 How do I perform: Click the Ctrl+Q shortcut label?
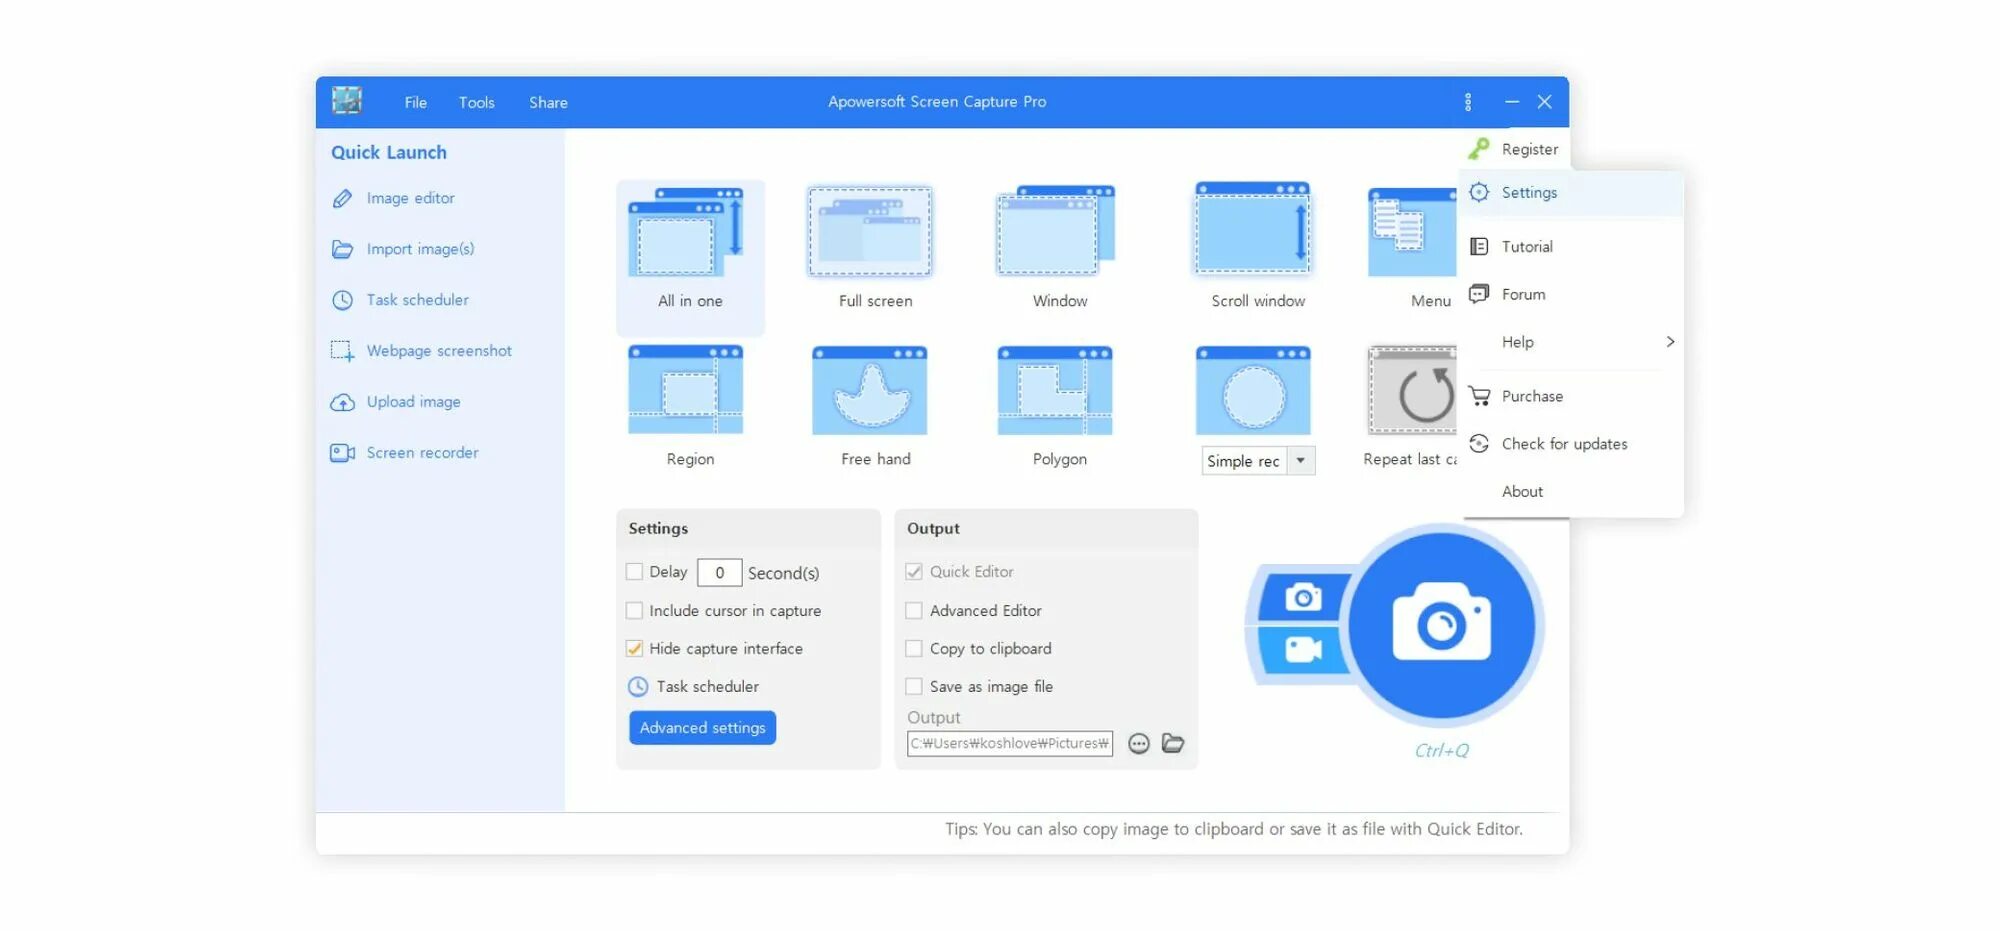[x=1441, y=751]
